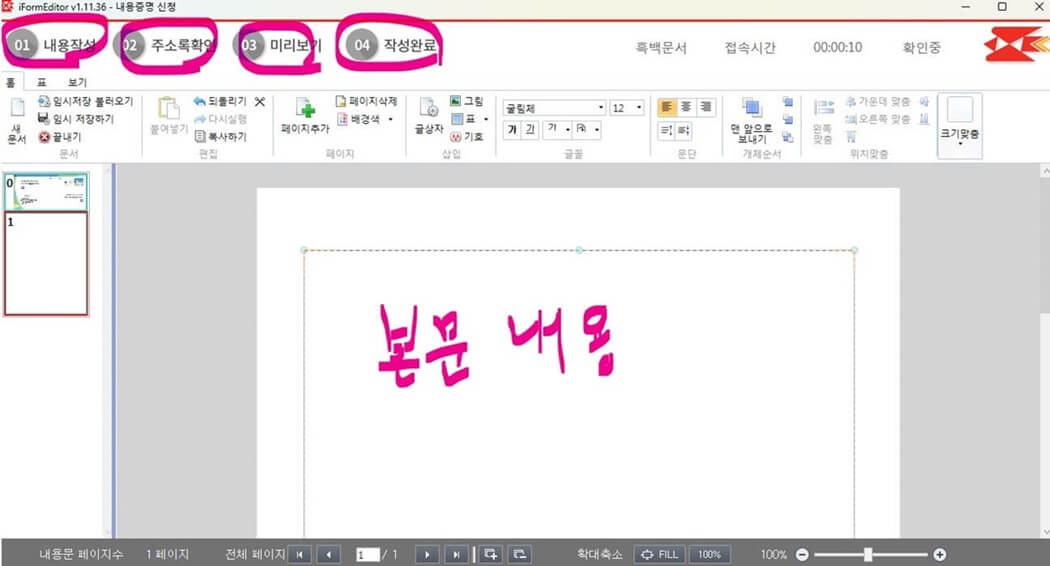Click line spacing decrease icon in 문단
Image resolution: width=1050 pixels, height=566 pixels.
point(684,131)
